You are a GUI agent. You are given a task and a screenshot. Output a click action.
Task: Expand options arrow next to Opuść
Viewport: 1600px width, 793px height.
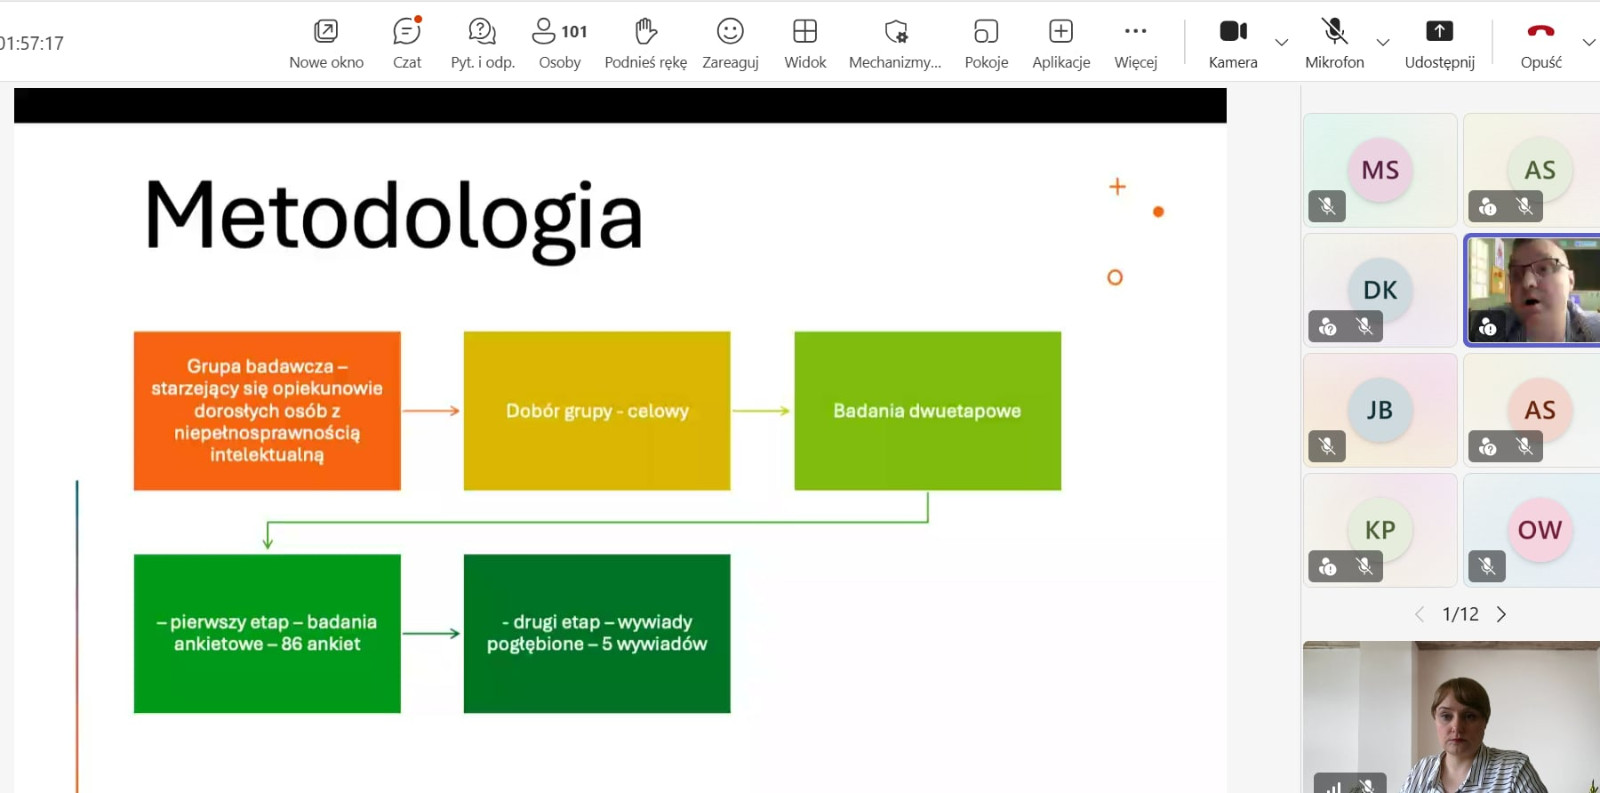point(1588,42)
